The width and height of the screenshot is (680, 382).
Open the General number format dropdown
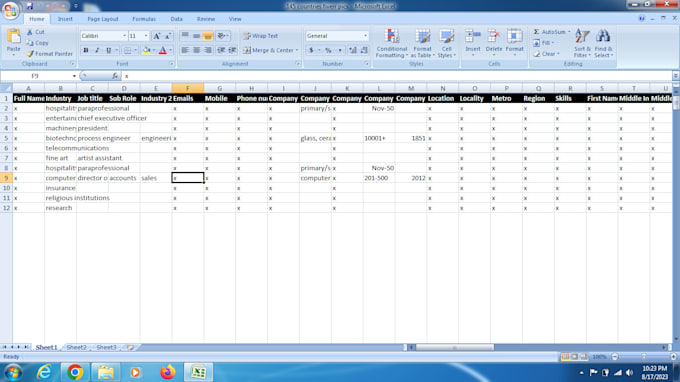coord(365,36)
